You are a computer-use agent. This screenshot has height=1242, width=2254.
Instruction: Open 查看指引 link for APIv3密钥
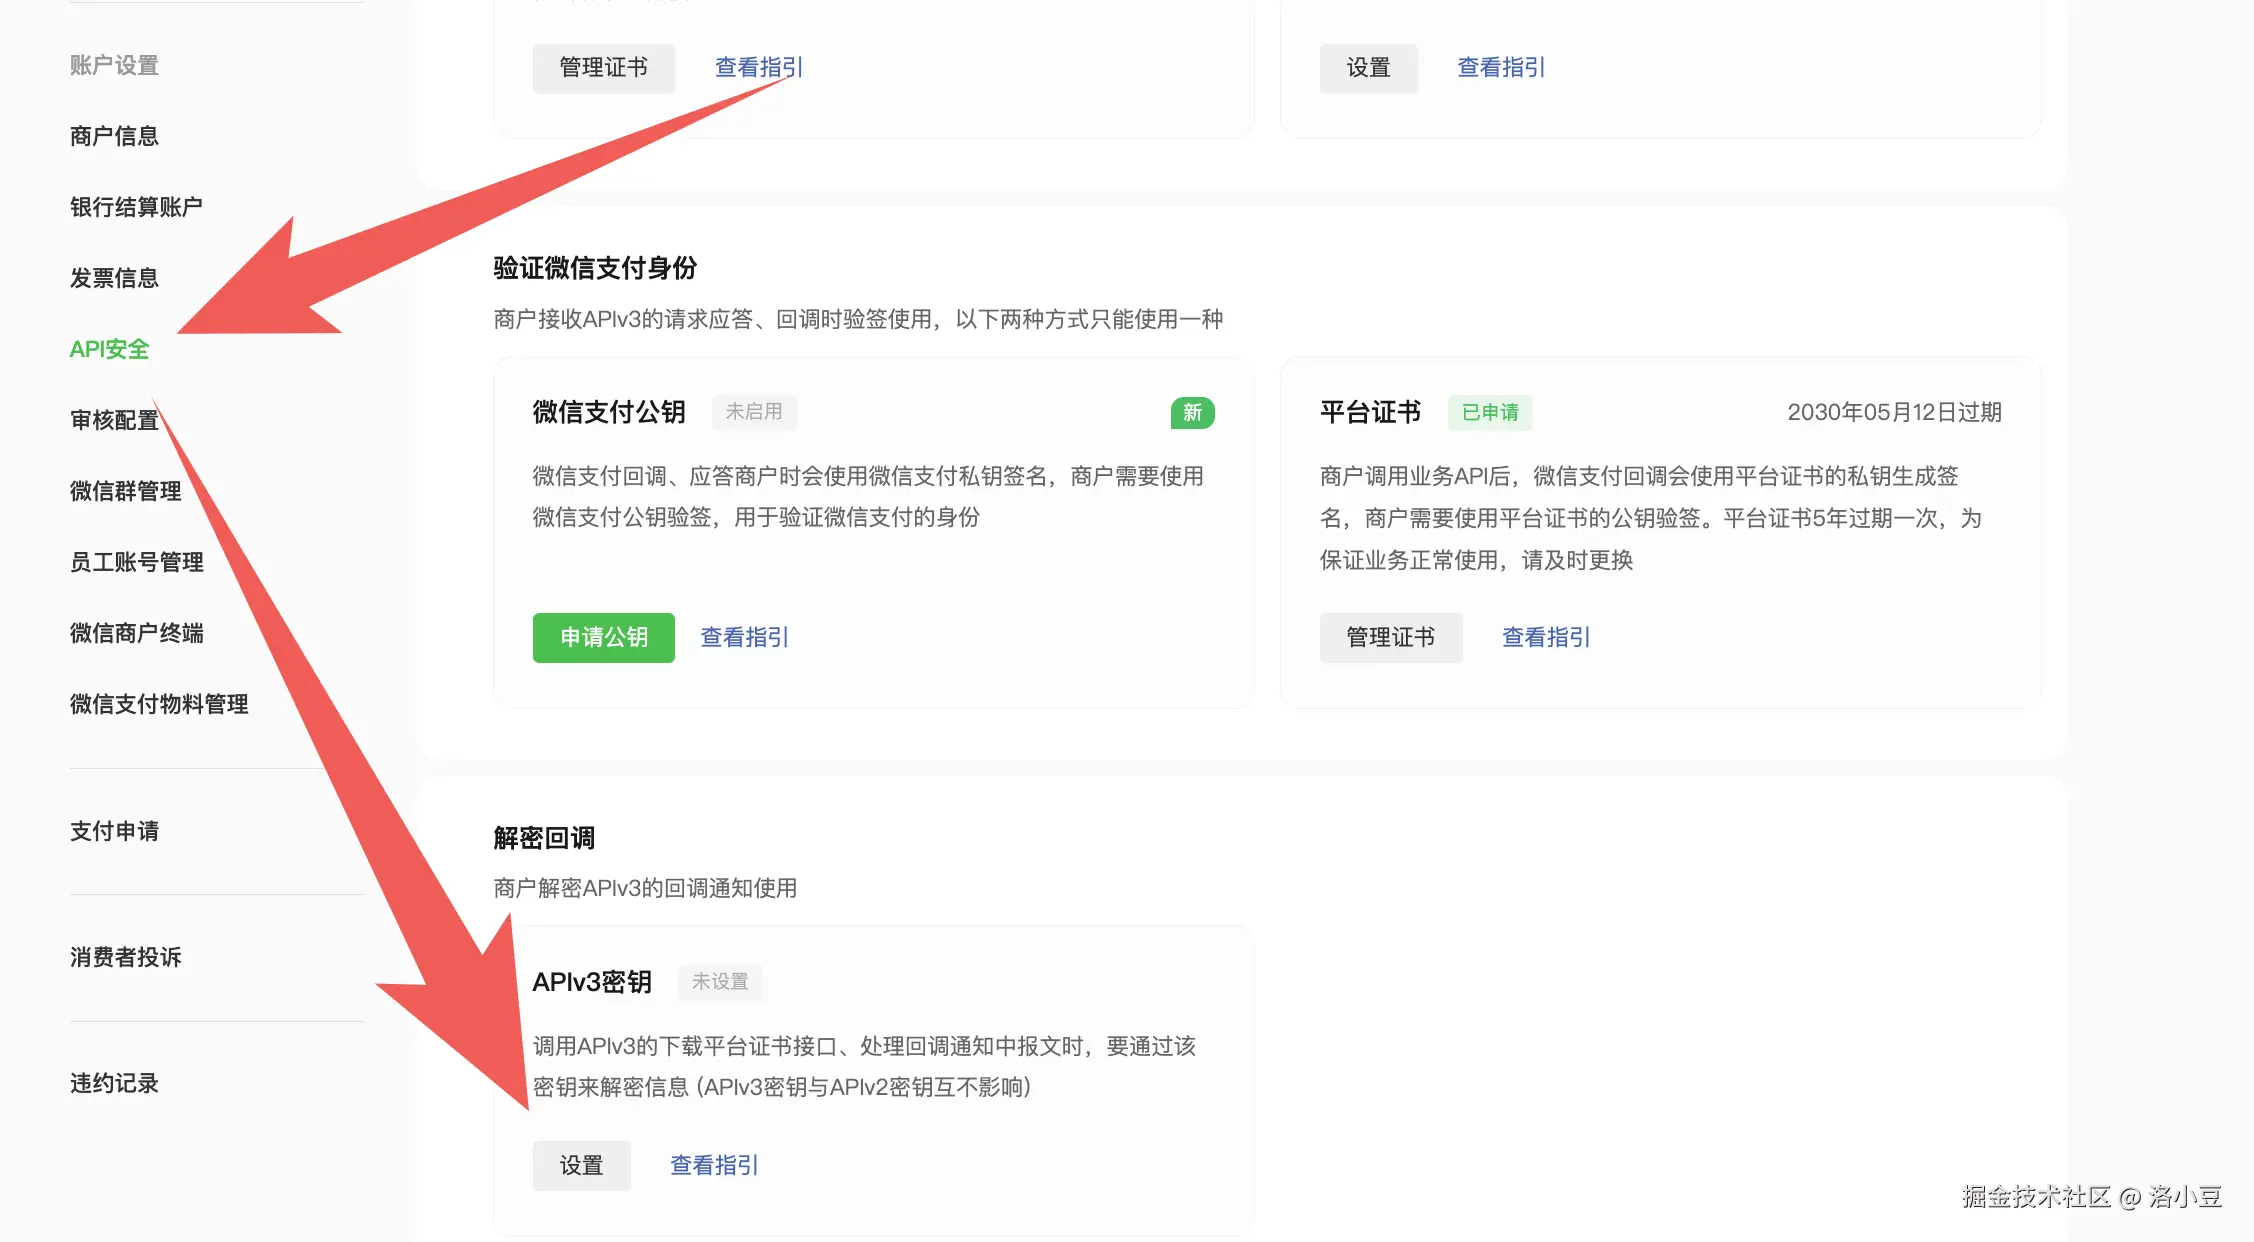(713, 1165)
